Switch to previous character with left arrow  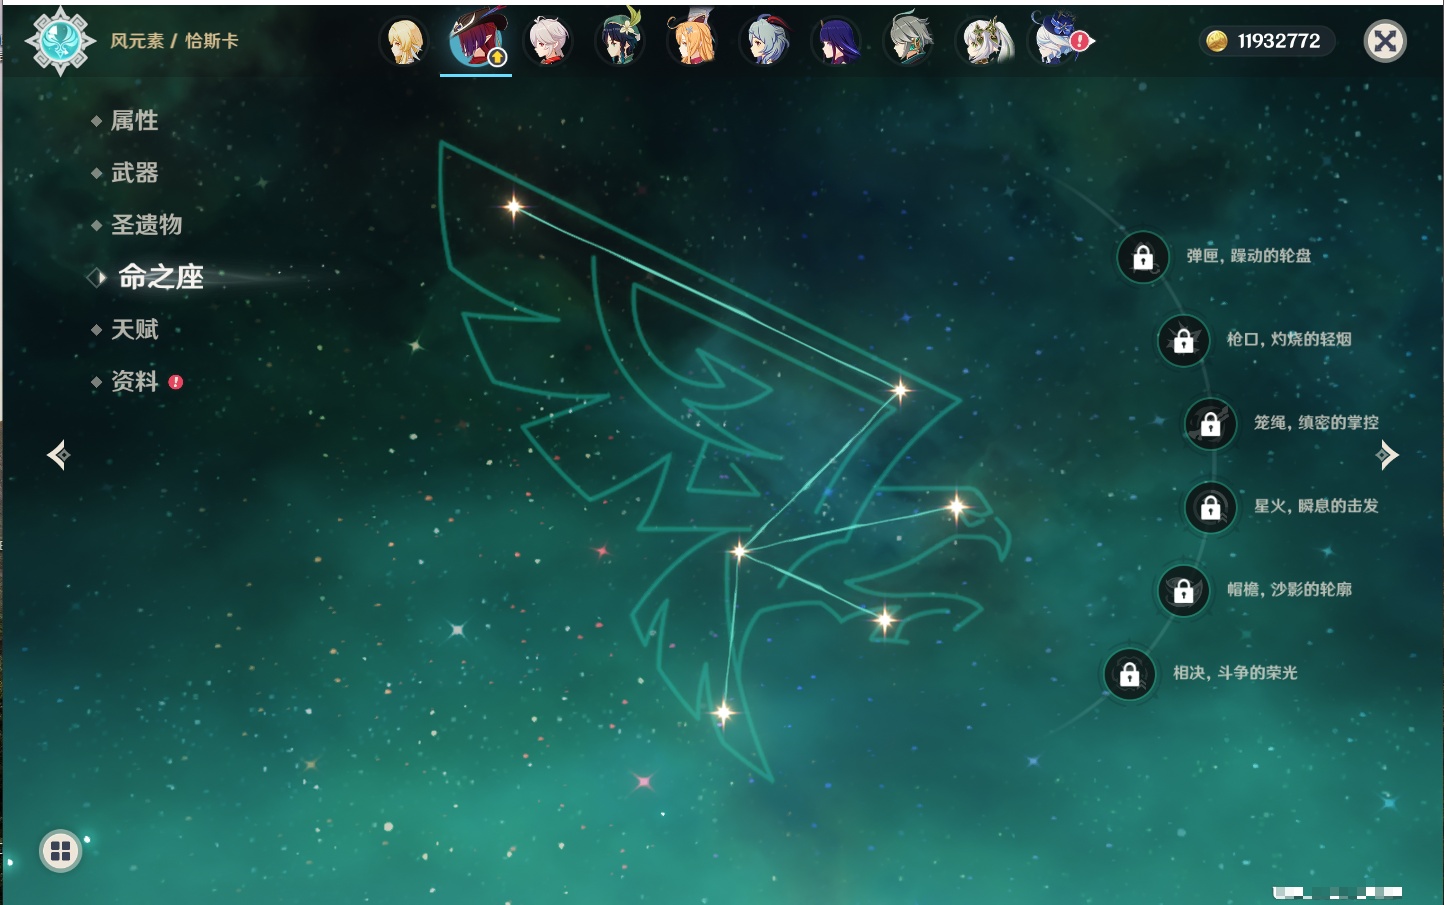click(58, 455)
